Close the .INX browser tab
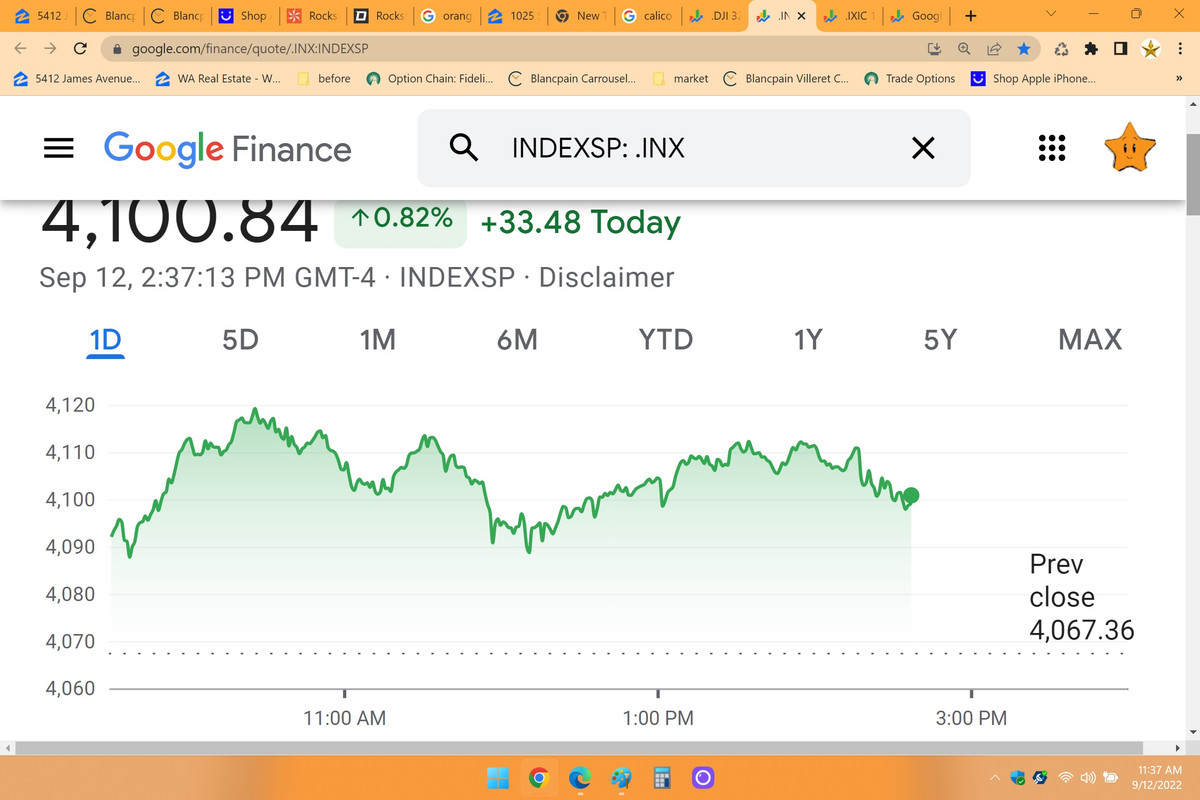The image size is (1200, 800). [800, 16]
